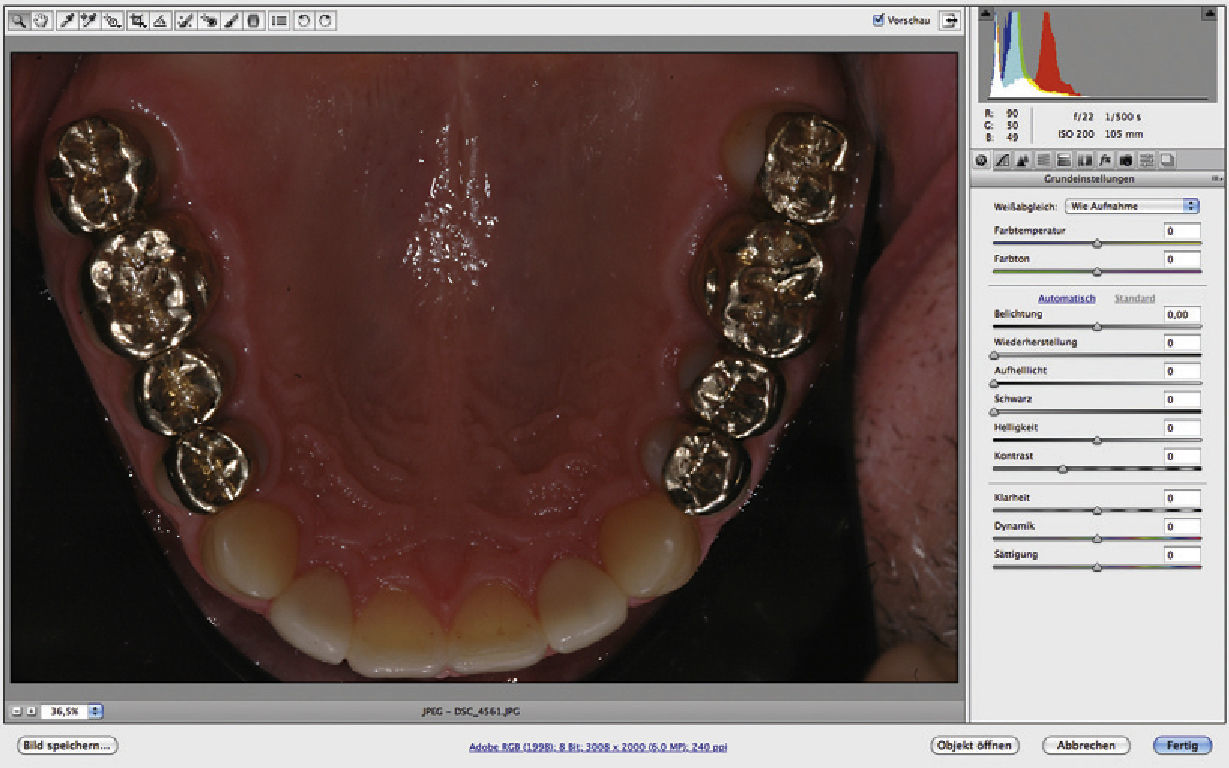Open the zoom level dropdown
The image size is (1229, 768).
pyautogui.click(x=96, y=711)
